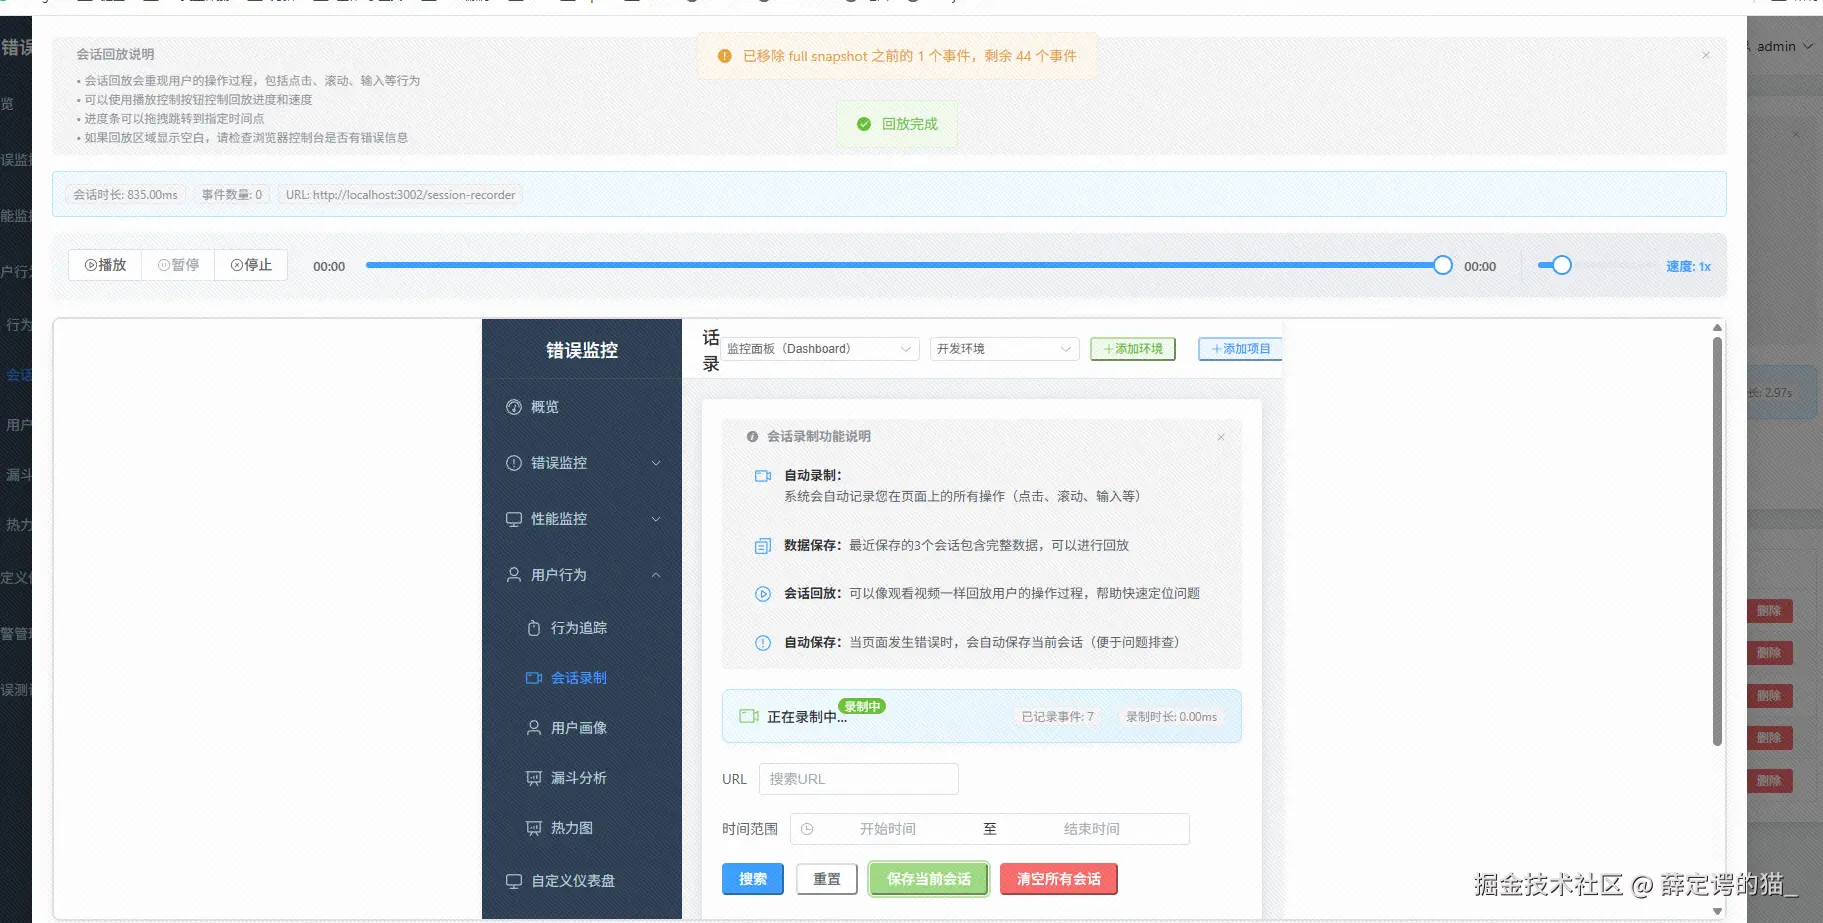
Task: Click the URL localhost:3002/session-recorder tag
Action: [400, 195]
